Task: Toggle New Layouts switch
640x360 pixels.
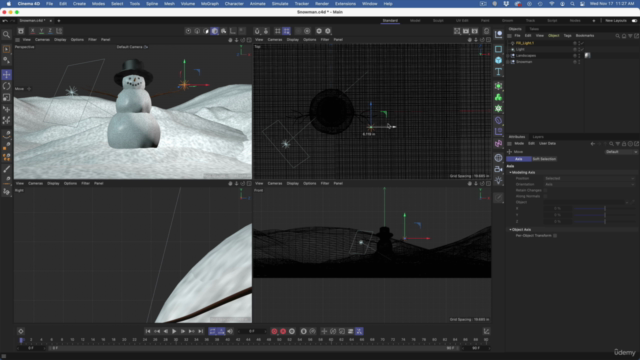Action: (x=634, y=20)
